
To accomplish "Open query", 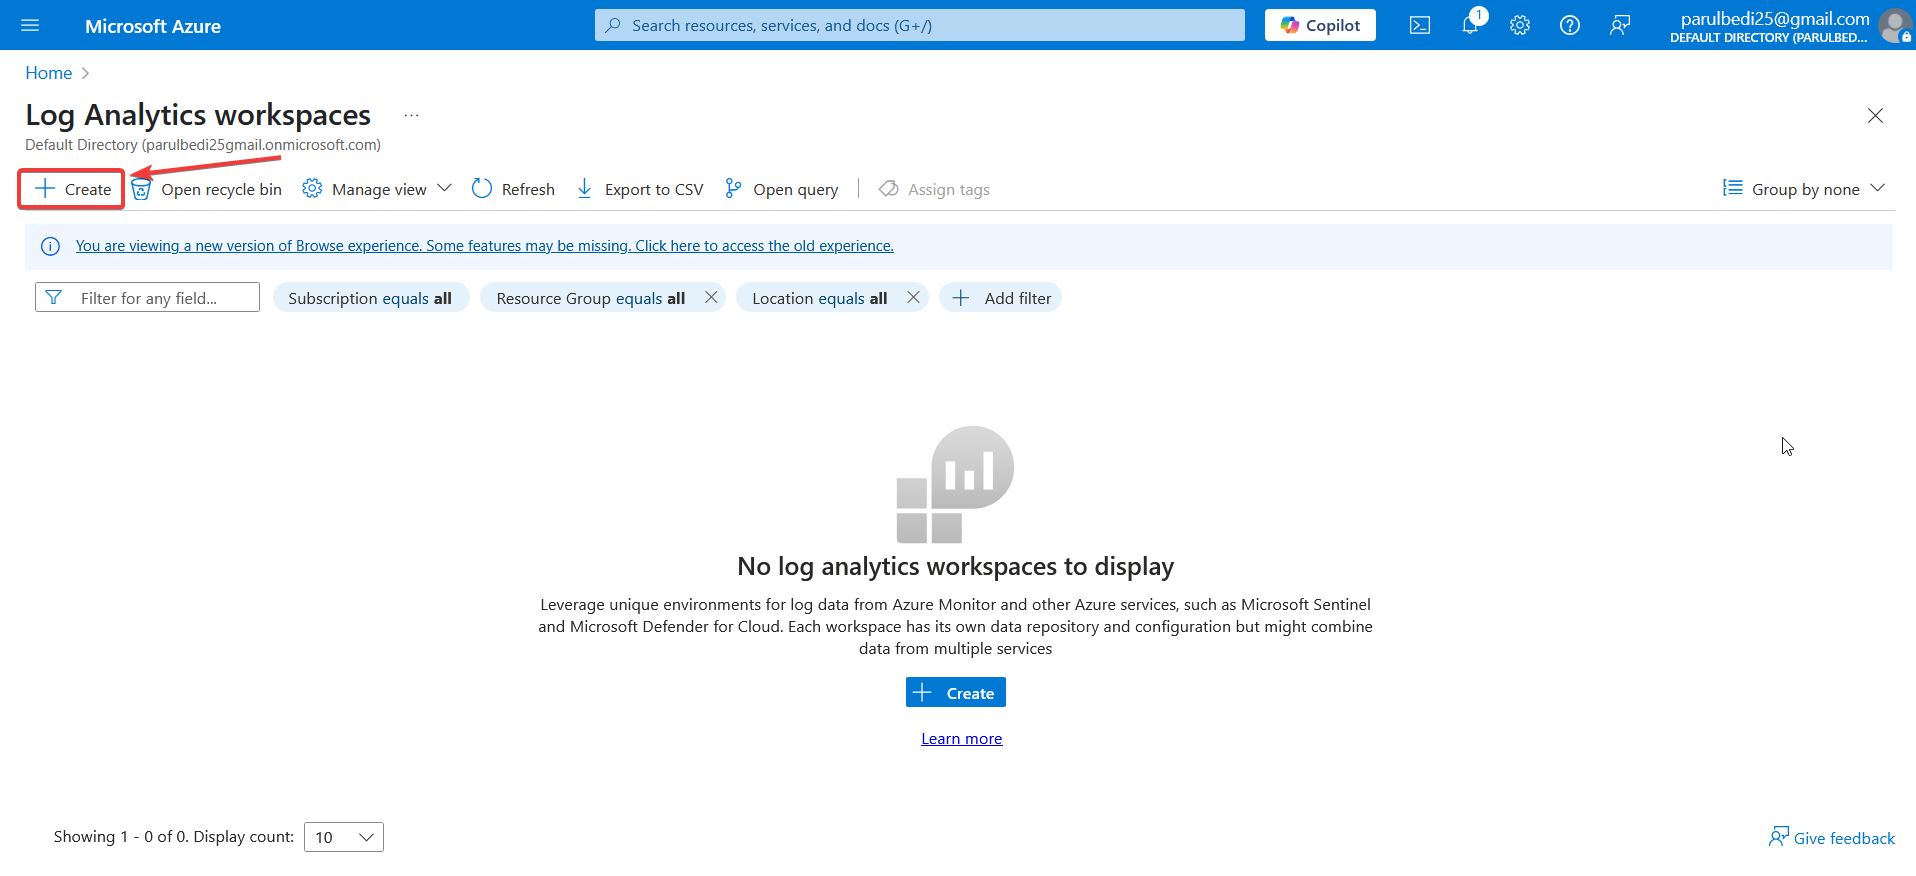I will tap(781, 189).
